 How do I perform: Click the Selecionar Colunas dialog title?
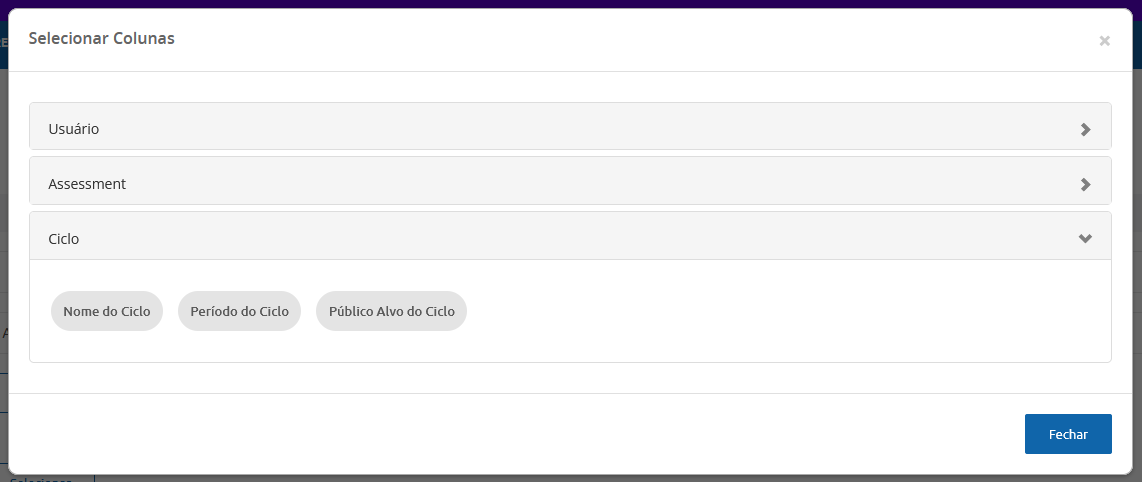[x=102, y=39]
